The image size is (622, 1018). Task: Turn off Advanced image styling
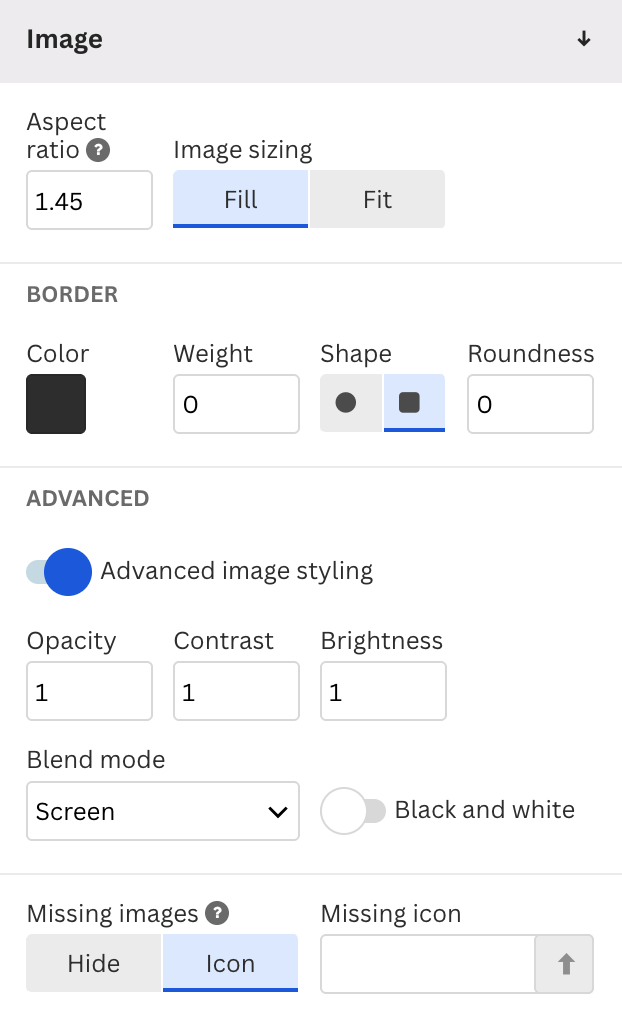coord(59,571)
